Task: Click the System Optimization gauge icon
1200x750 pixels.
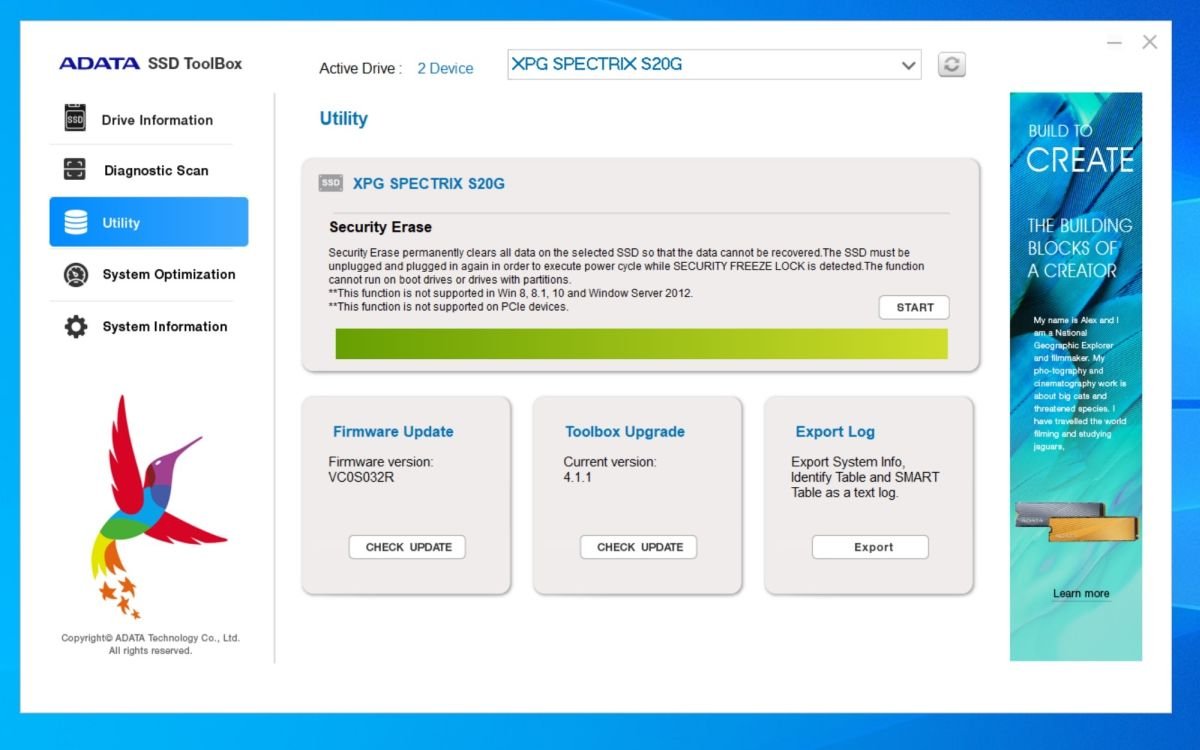Action: (x=76, y=274)
